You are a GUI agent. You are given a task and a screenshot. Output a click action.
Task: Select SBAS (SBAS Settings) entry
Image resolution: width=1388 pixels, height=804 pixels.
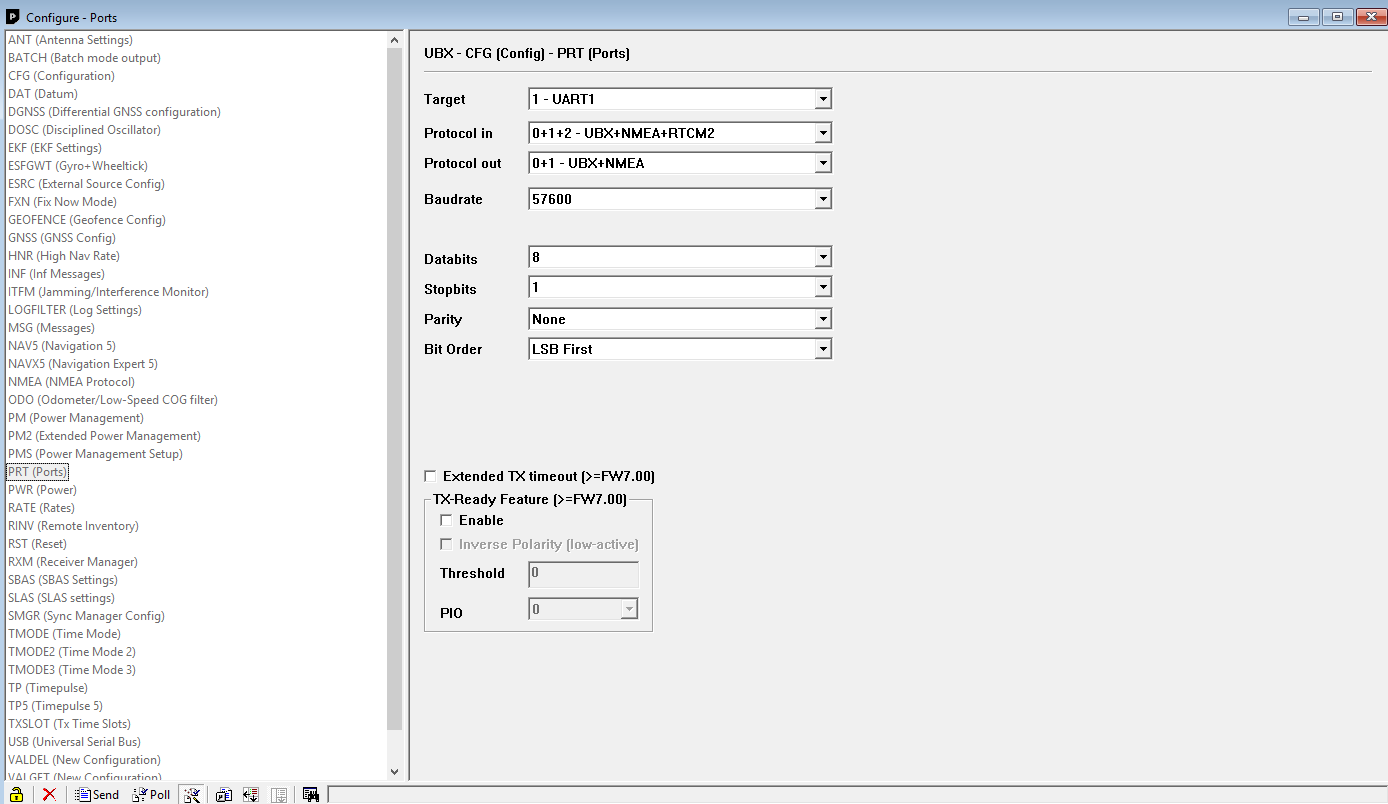[x=63, y=580]
